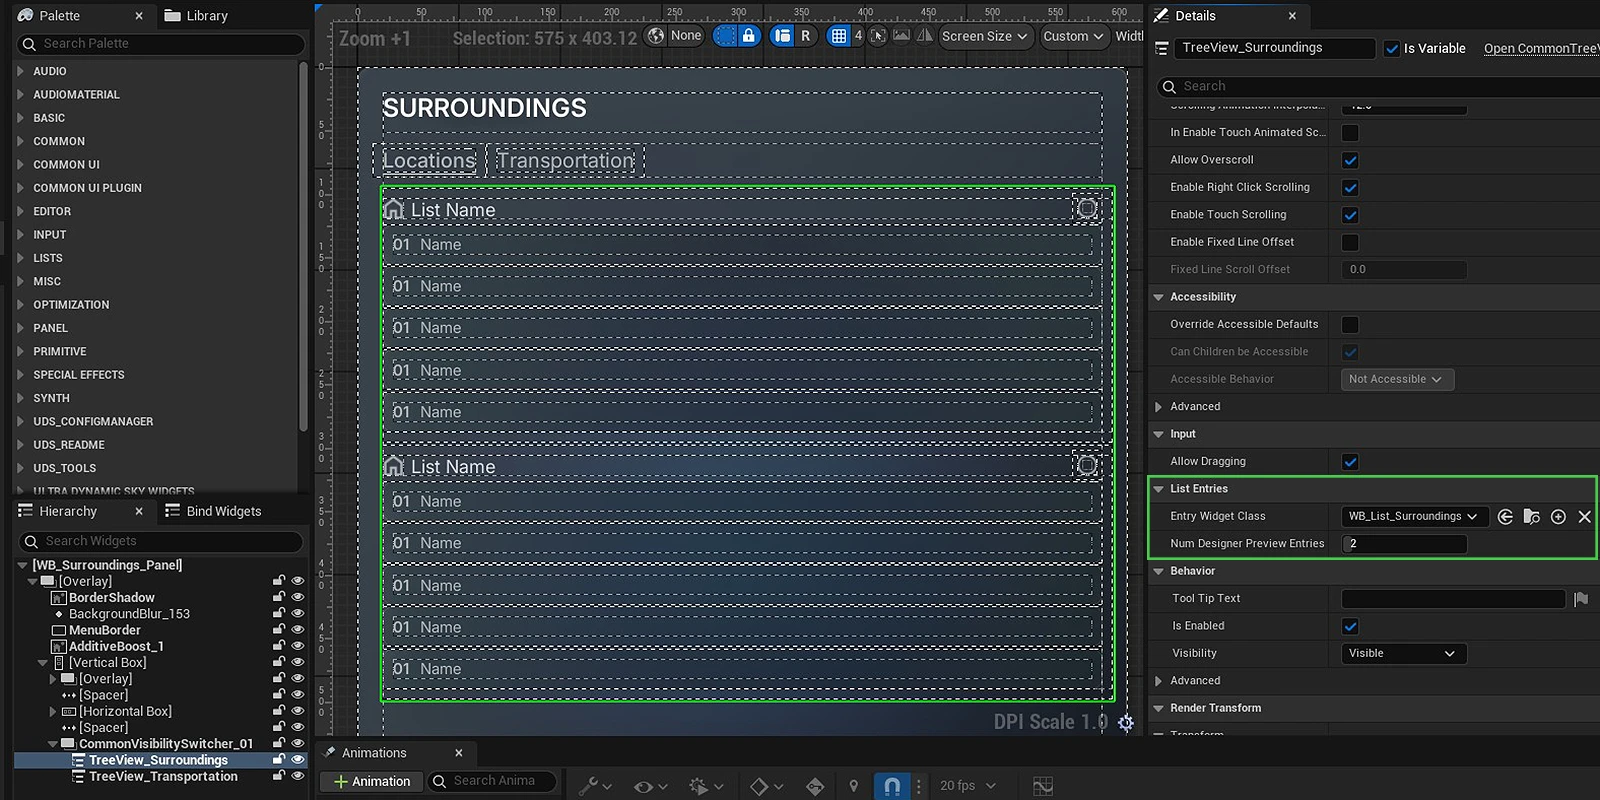Viewport: 1600px width, 800px height.
Task: Browse to Entry Widget Class asset in content browser
Action: (x=1531, y=517)
